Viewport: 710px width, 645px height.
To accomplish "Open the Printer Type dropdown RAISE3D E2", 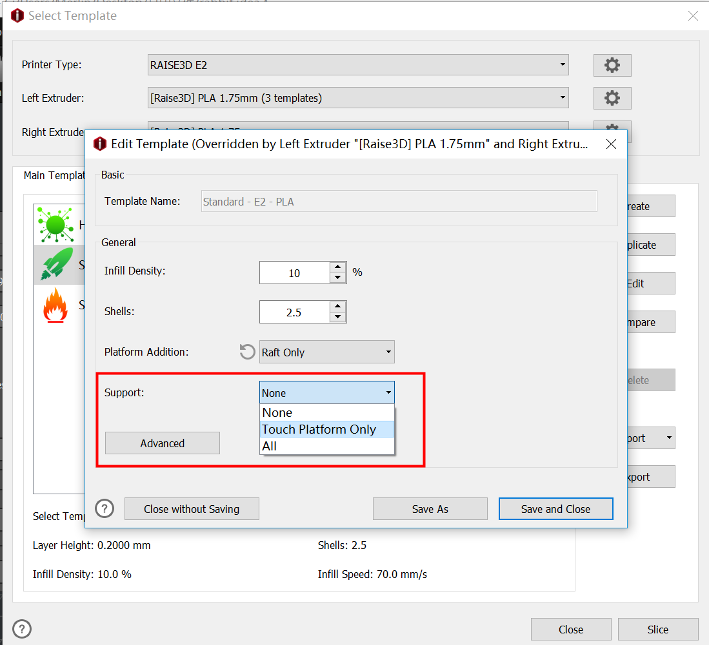I will pos(358,65).
